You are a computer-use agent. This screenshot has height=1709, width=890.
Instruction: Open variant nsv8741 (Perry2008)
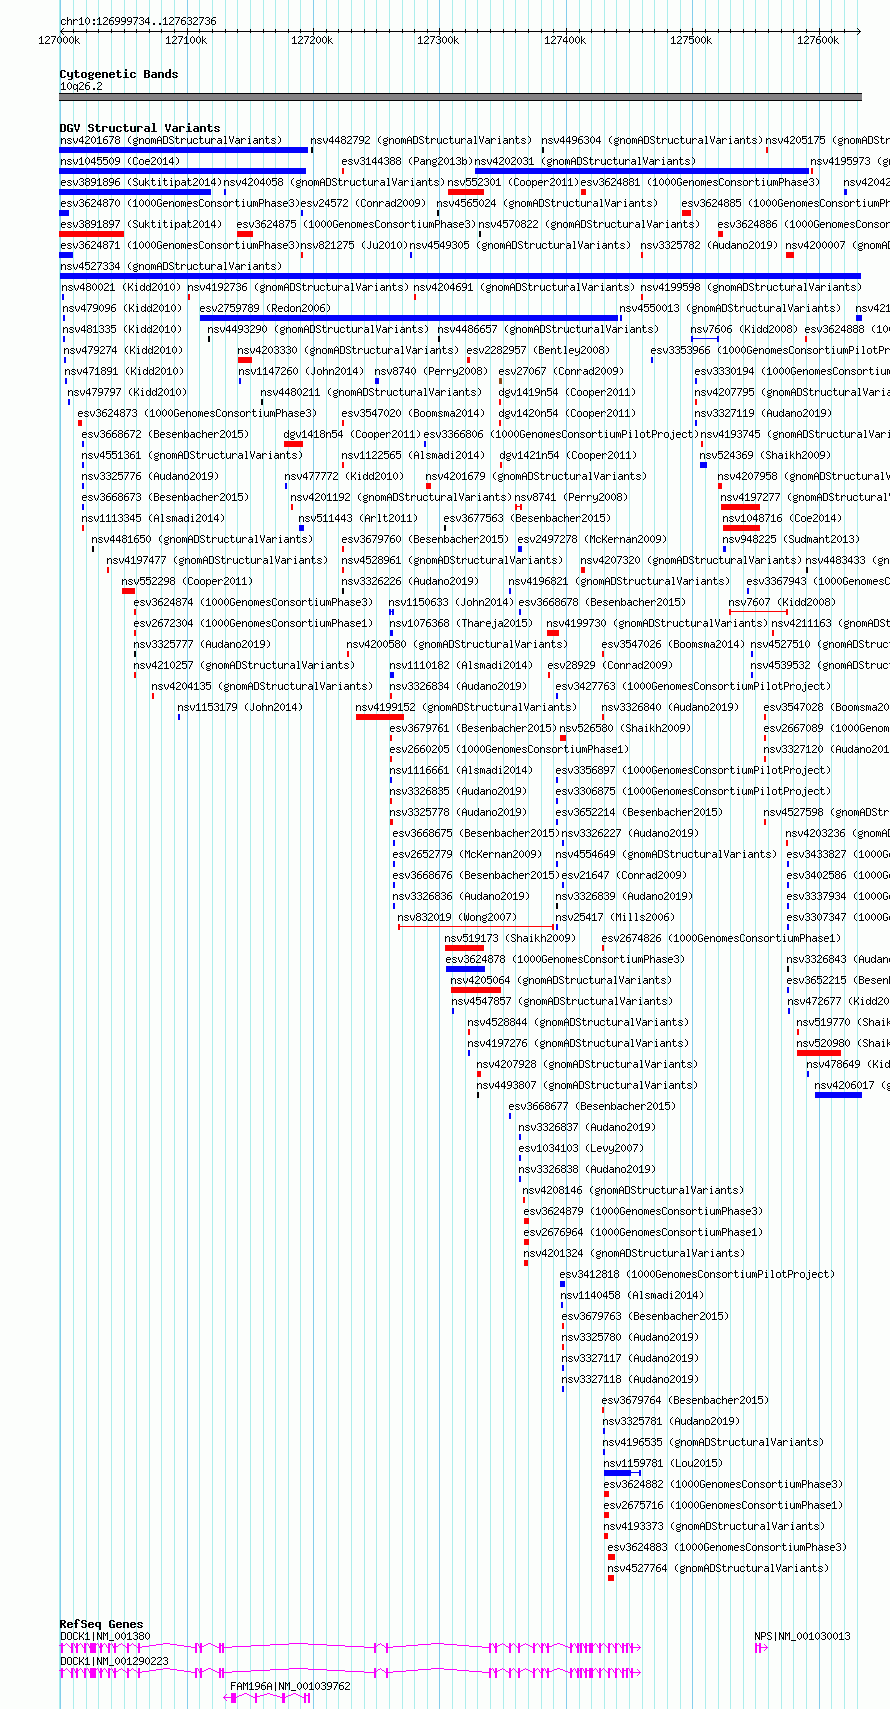coord(571,498)
